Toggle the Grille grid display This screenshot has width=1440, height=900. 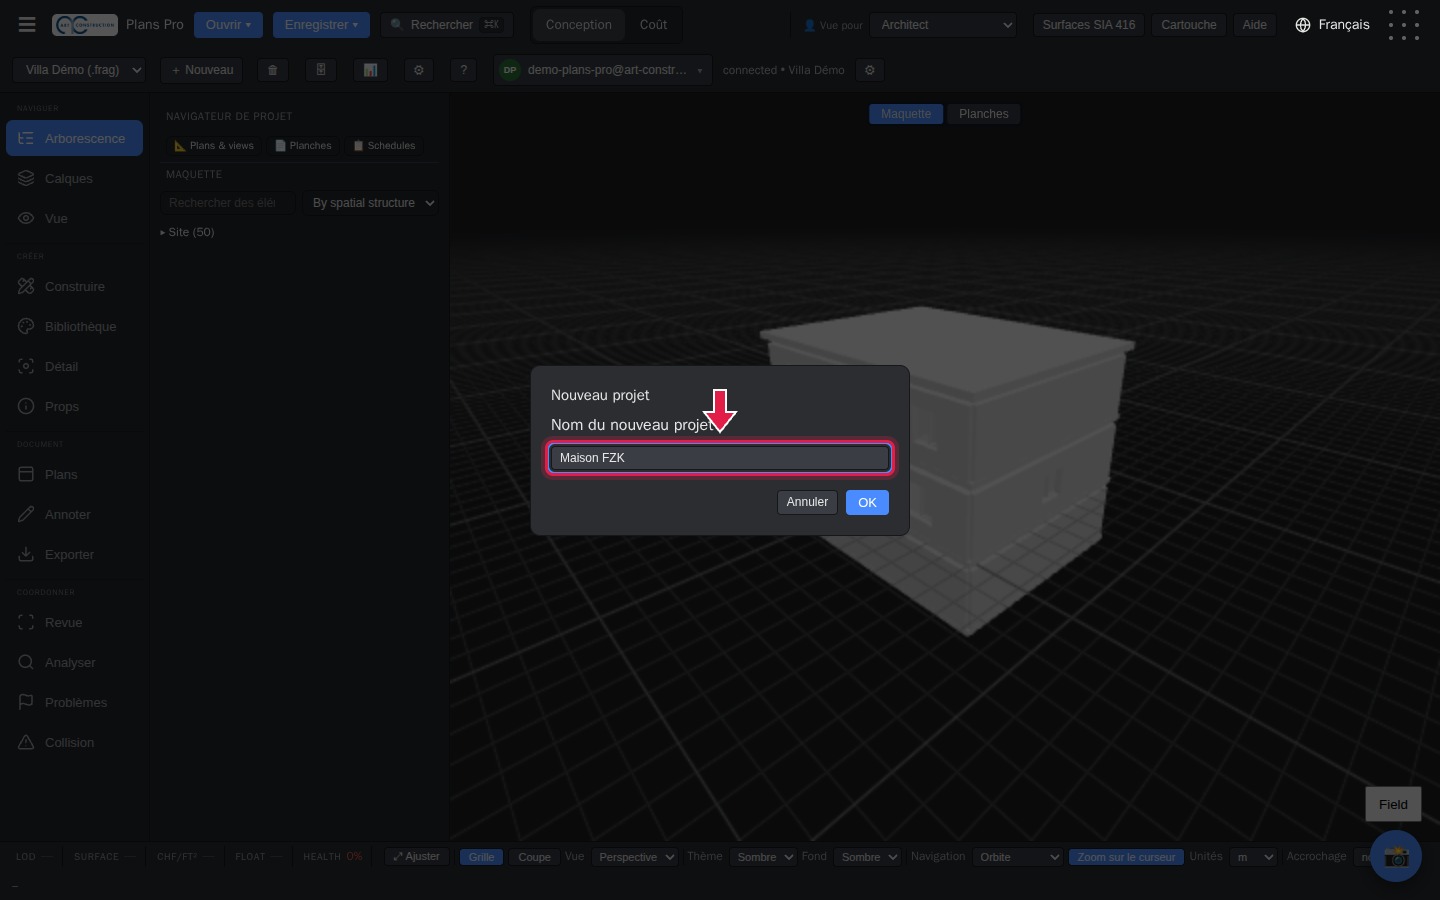click(x=481, y=857)
